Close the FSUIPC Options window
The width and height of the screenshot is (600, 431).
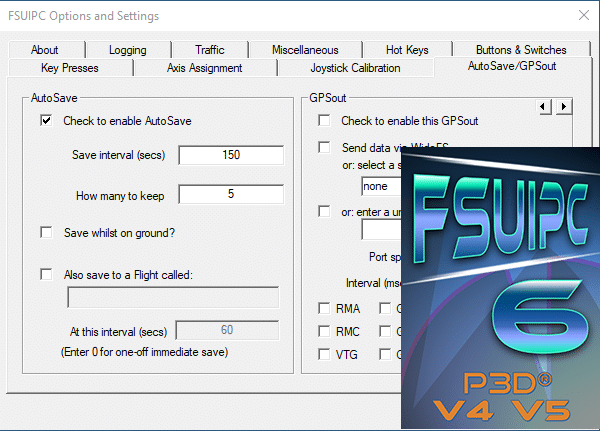[583, 16]
